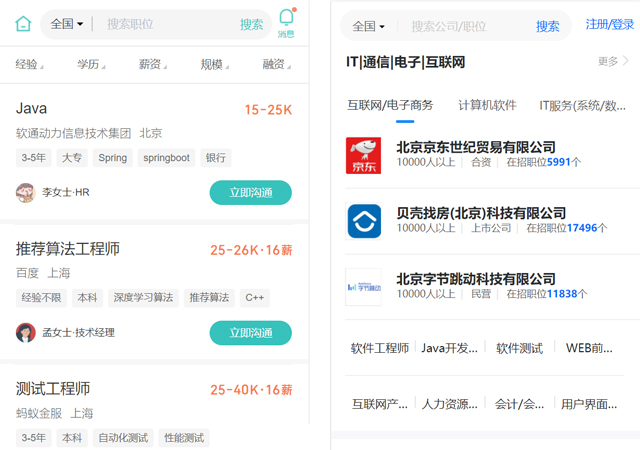Open 北京字节跳动科技有限公司 company name
Image resolution: width=640 pixels, height=450 pixels.
476,279
